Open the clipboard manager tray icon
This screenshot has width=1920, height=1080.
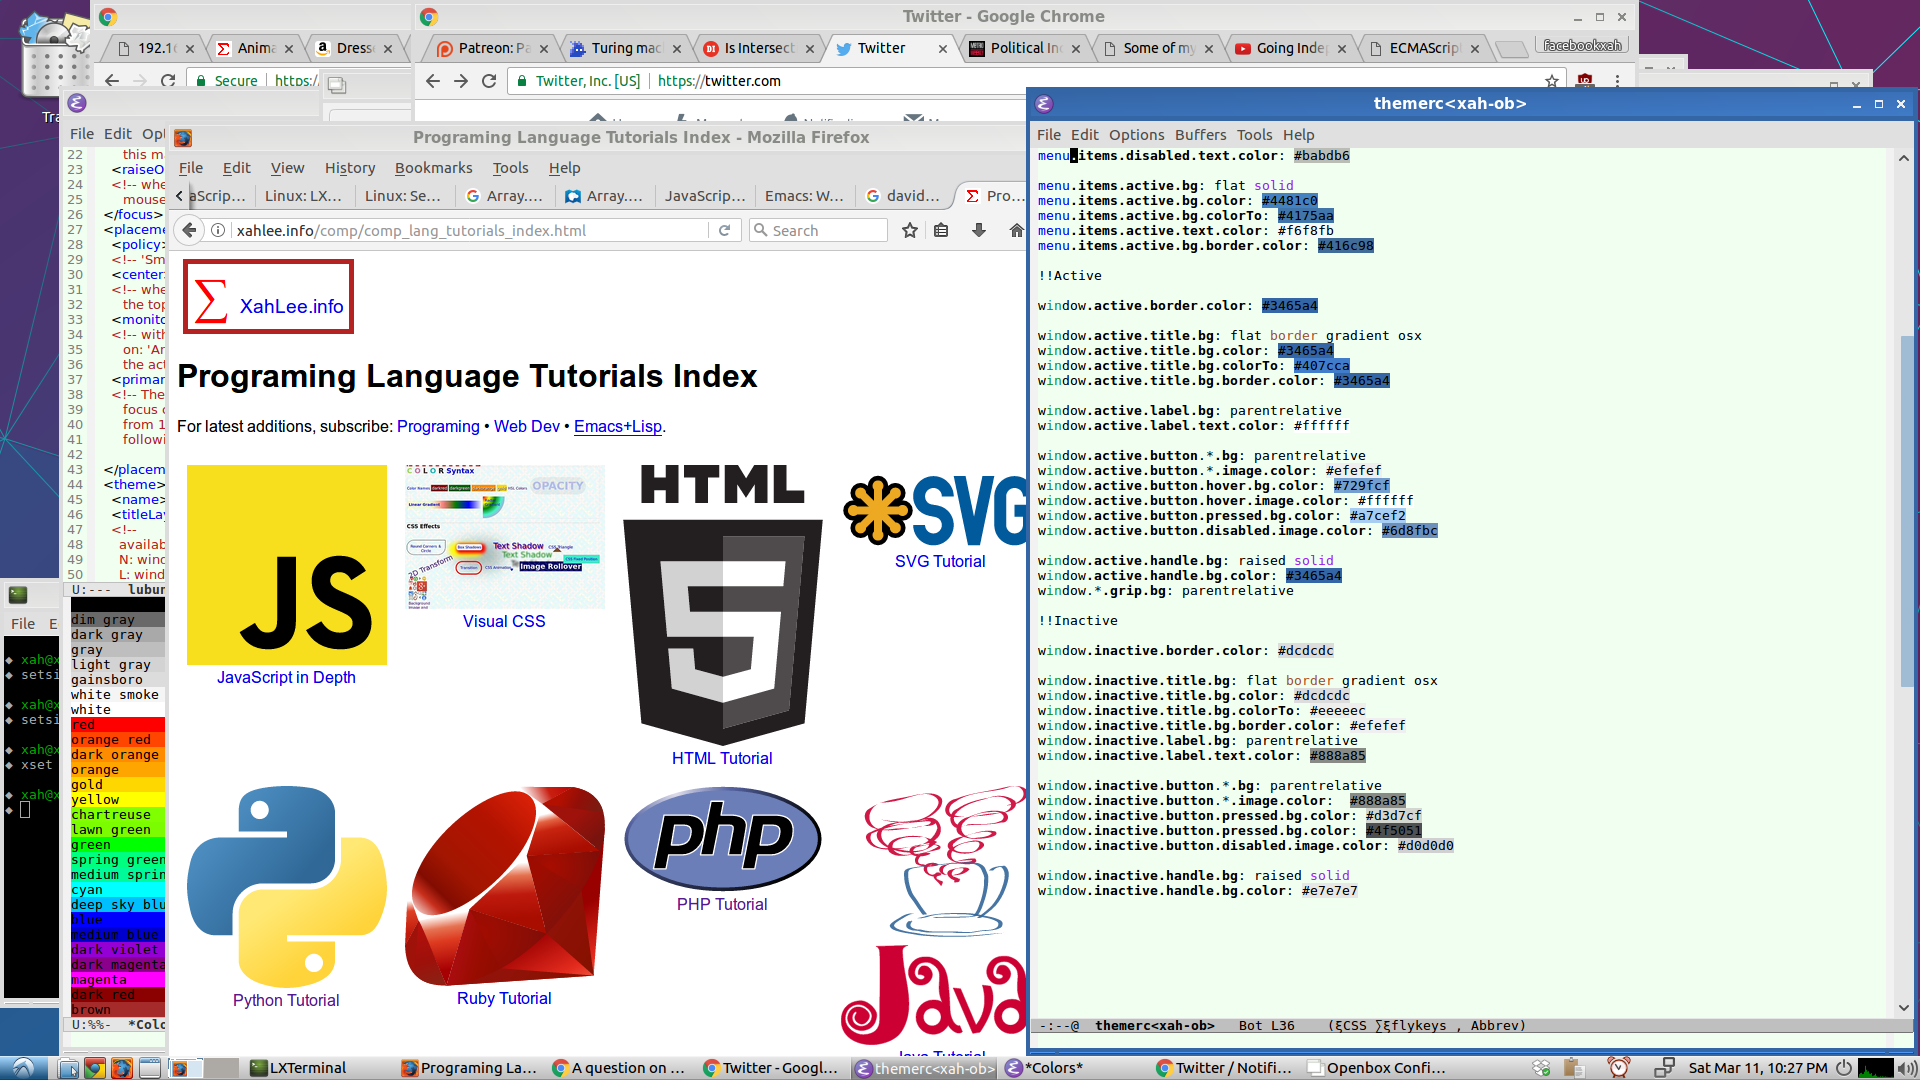pyautogui.click(x=1573, y=1068)
